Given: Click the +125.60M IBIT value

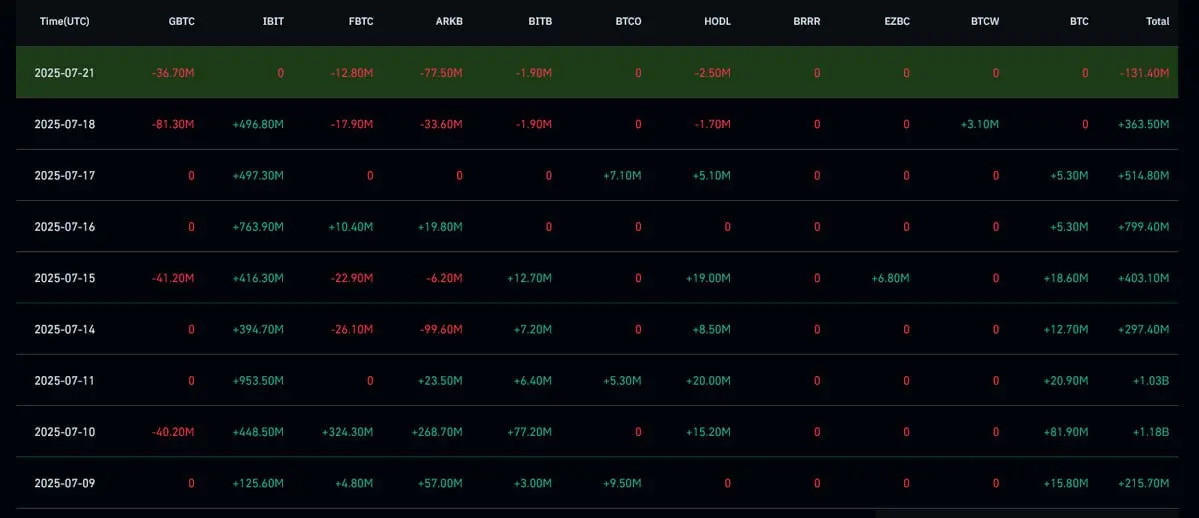Looking at the screenshot, I should pyautogui.click(x=258, y=483).
